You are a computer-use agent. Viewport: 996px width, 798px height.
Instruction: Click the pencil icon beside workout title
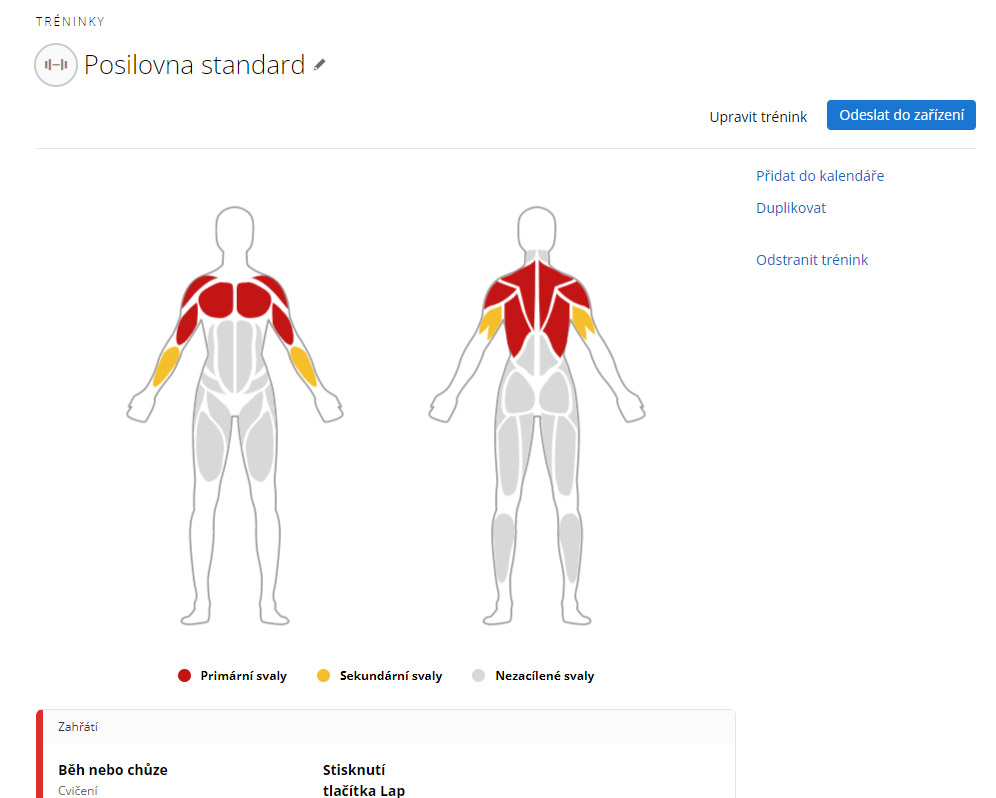[x=320, y=65]
